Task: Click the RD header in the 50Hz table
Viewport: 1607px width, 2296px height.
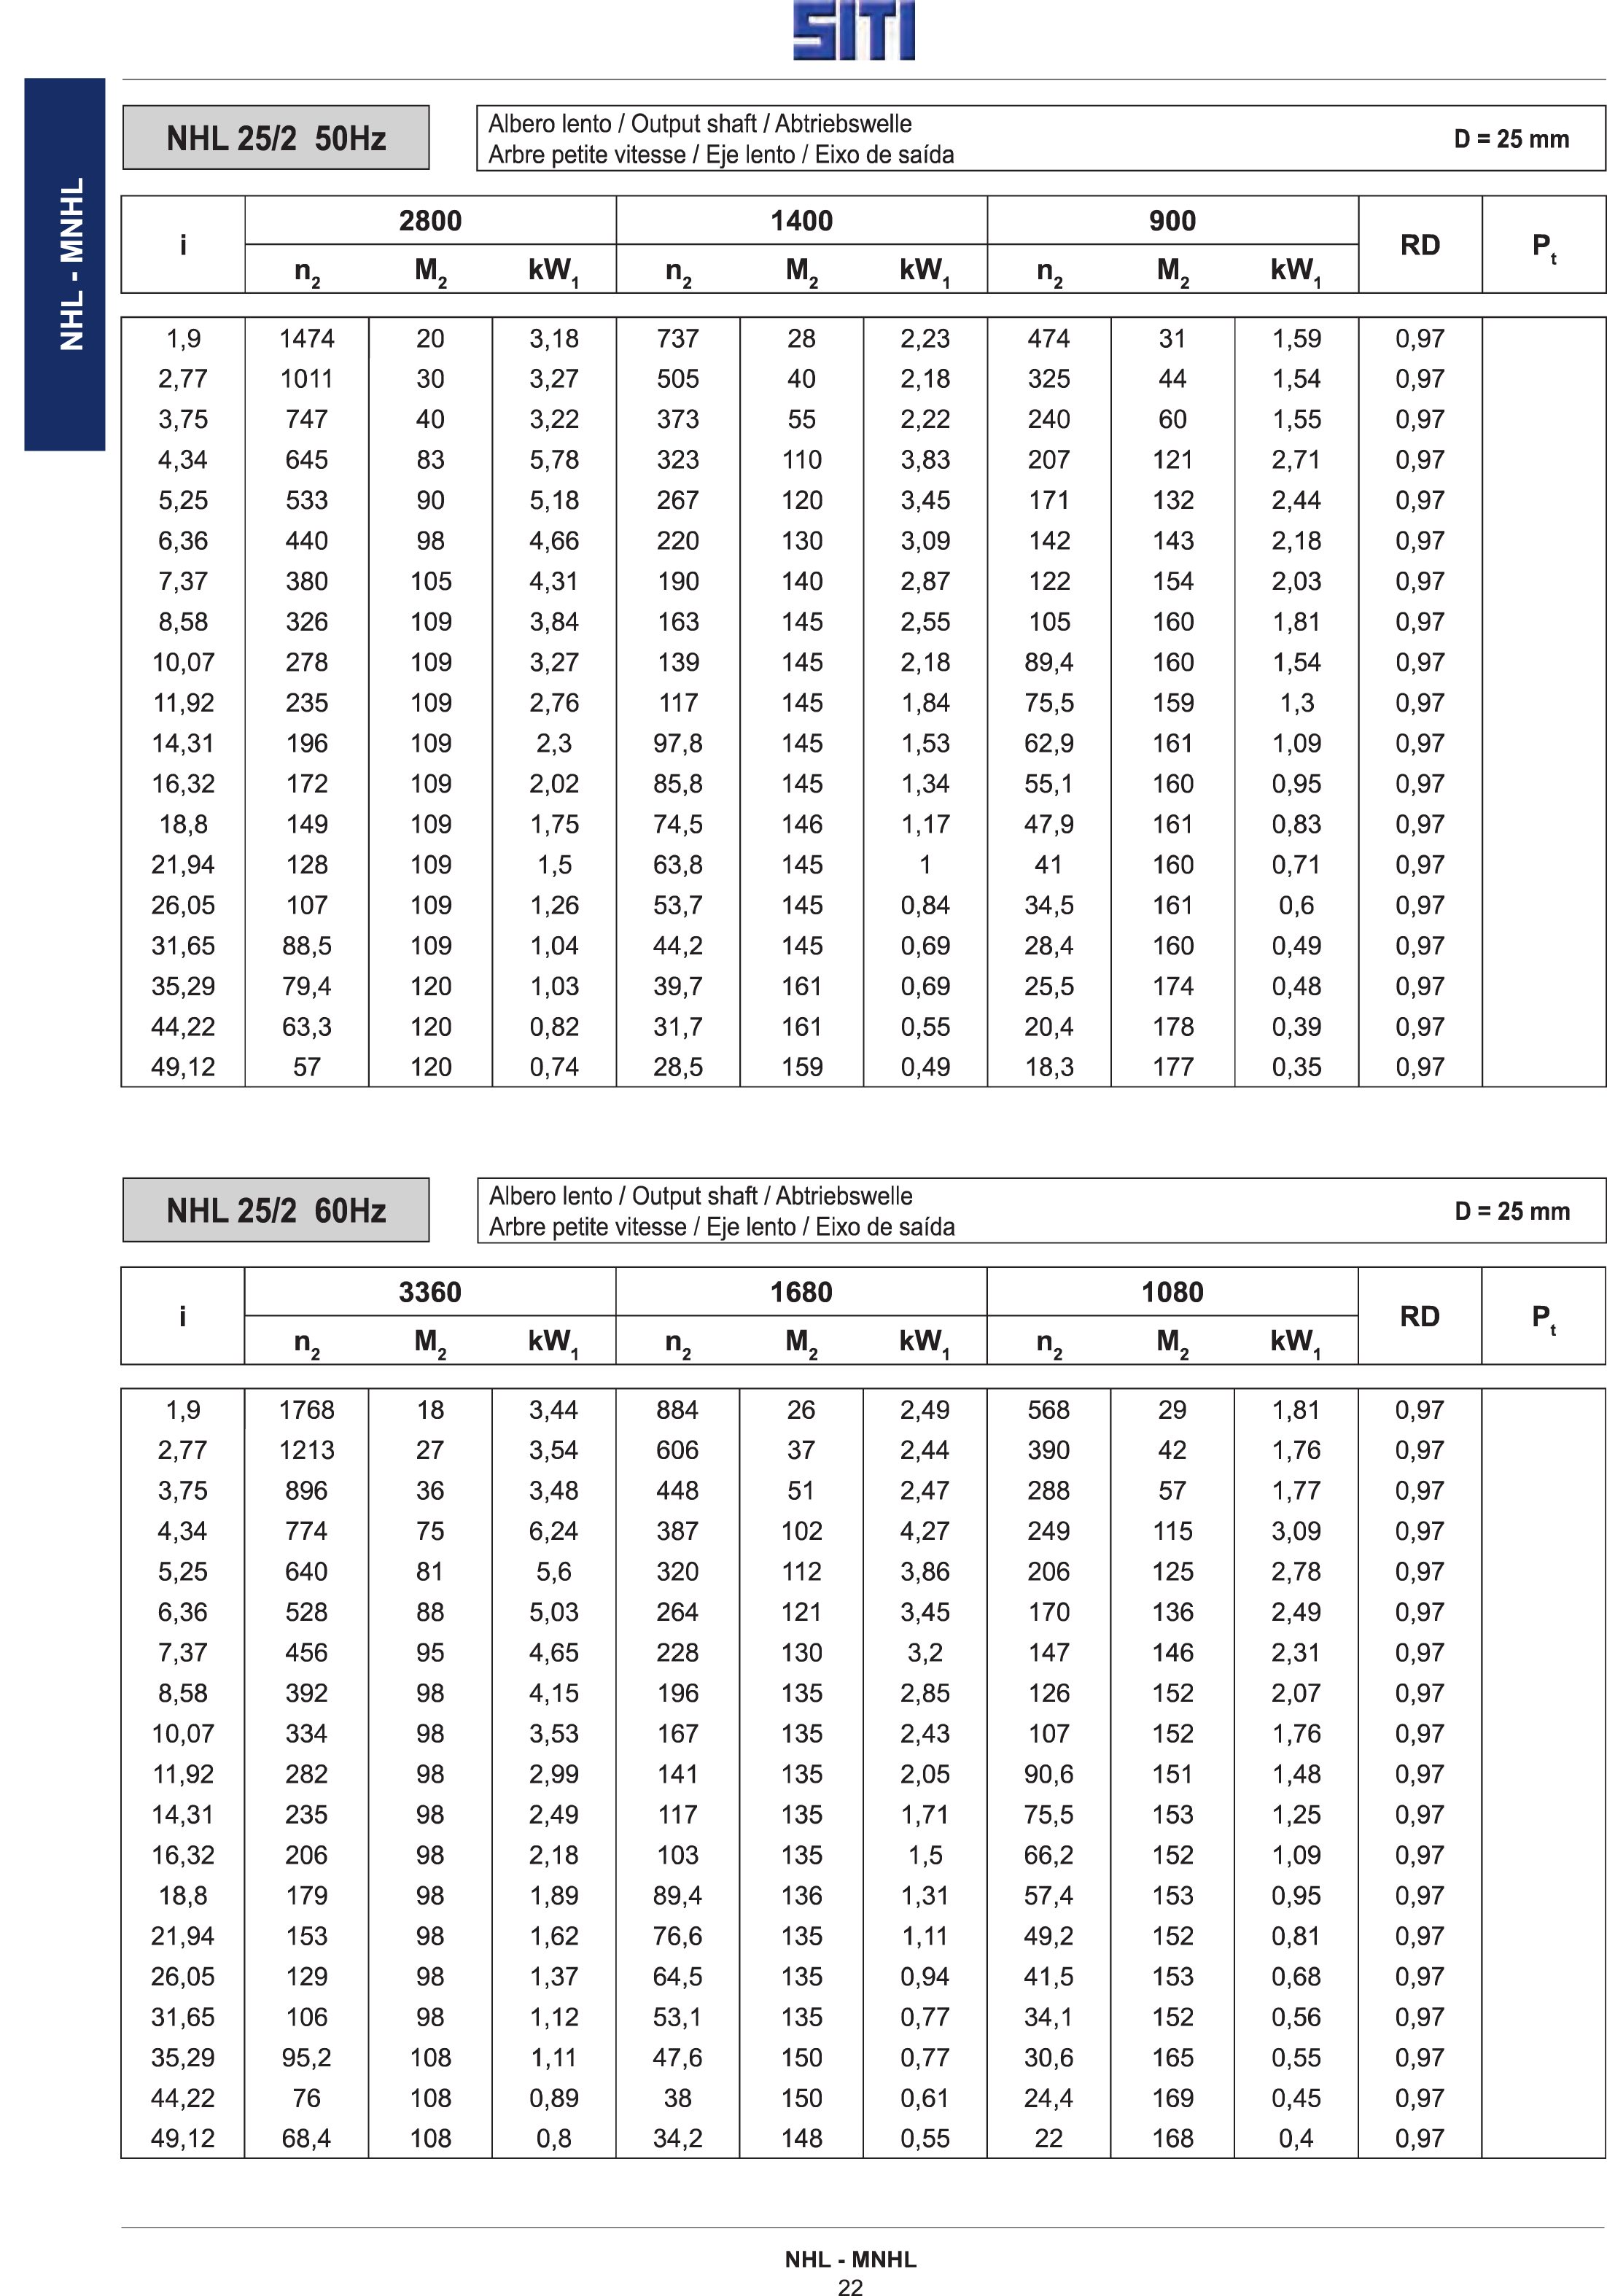Action: click(1420, 245)
